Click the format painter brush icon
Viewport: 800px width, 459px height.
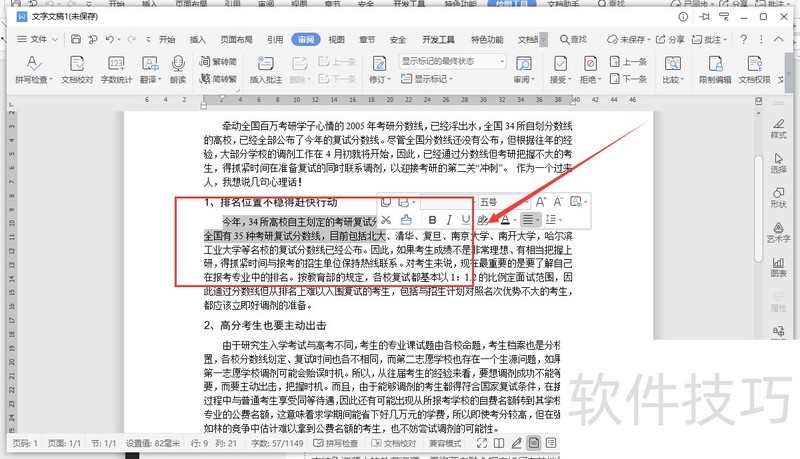point(406,220)
